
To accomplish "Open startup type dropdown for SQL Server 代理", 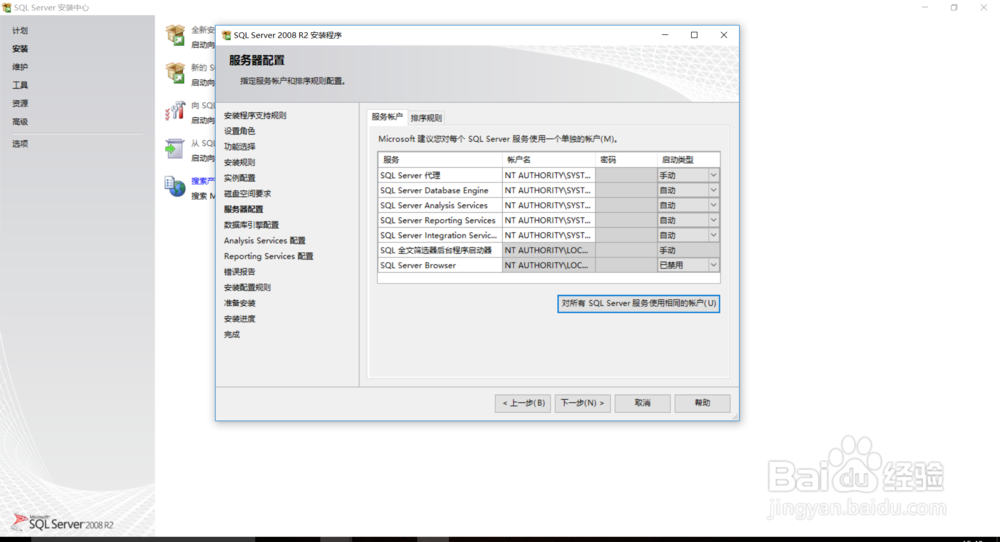I will pos(714,175).
